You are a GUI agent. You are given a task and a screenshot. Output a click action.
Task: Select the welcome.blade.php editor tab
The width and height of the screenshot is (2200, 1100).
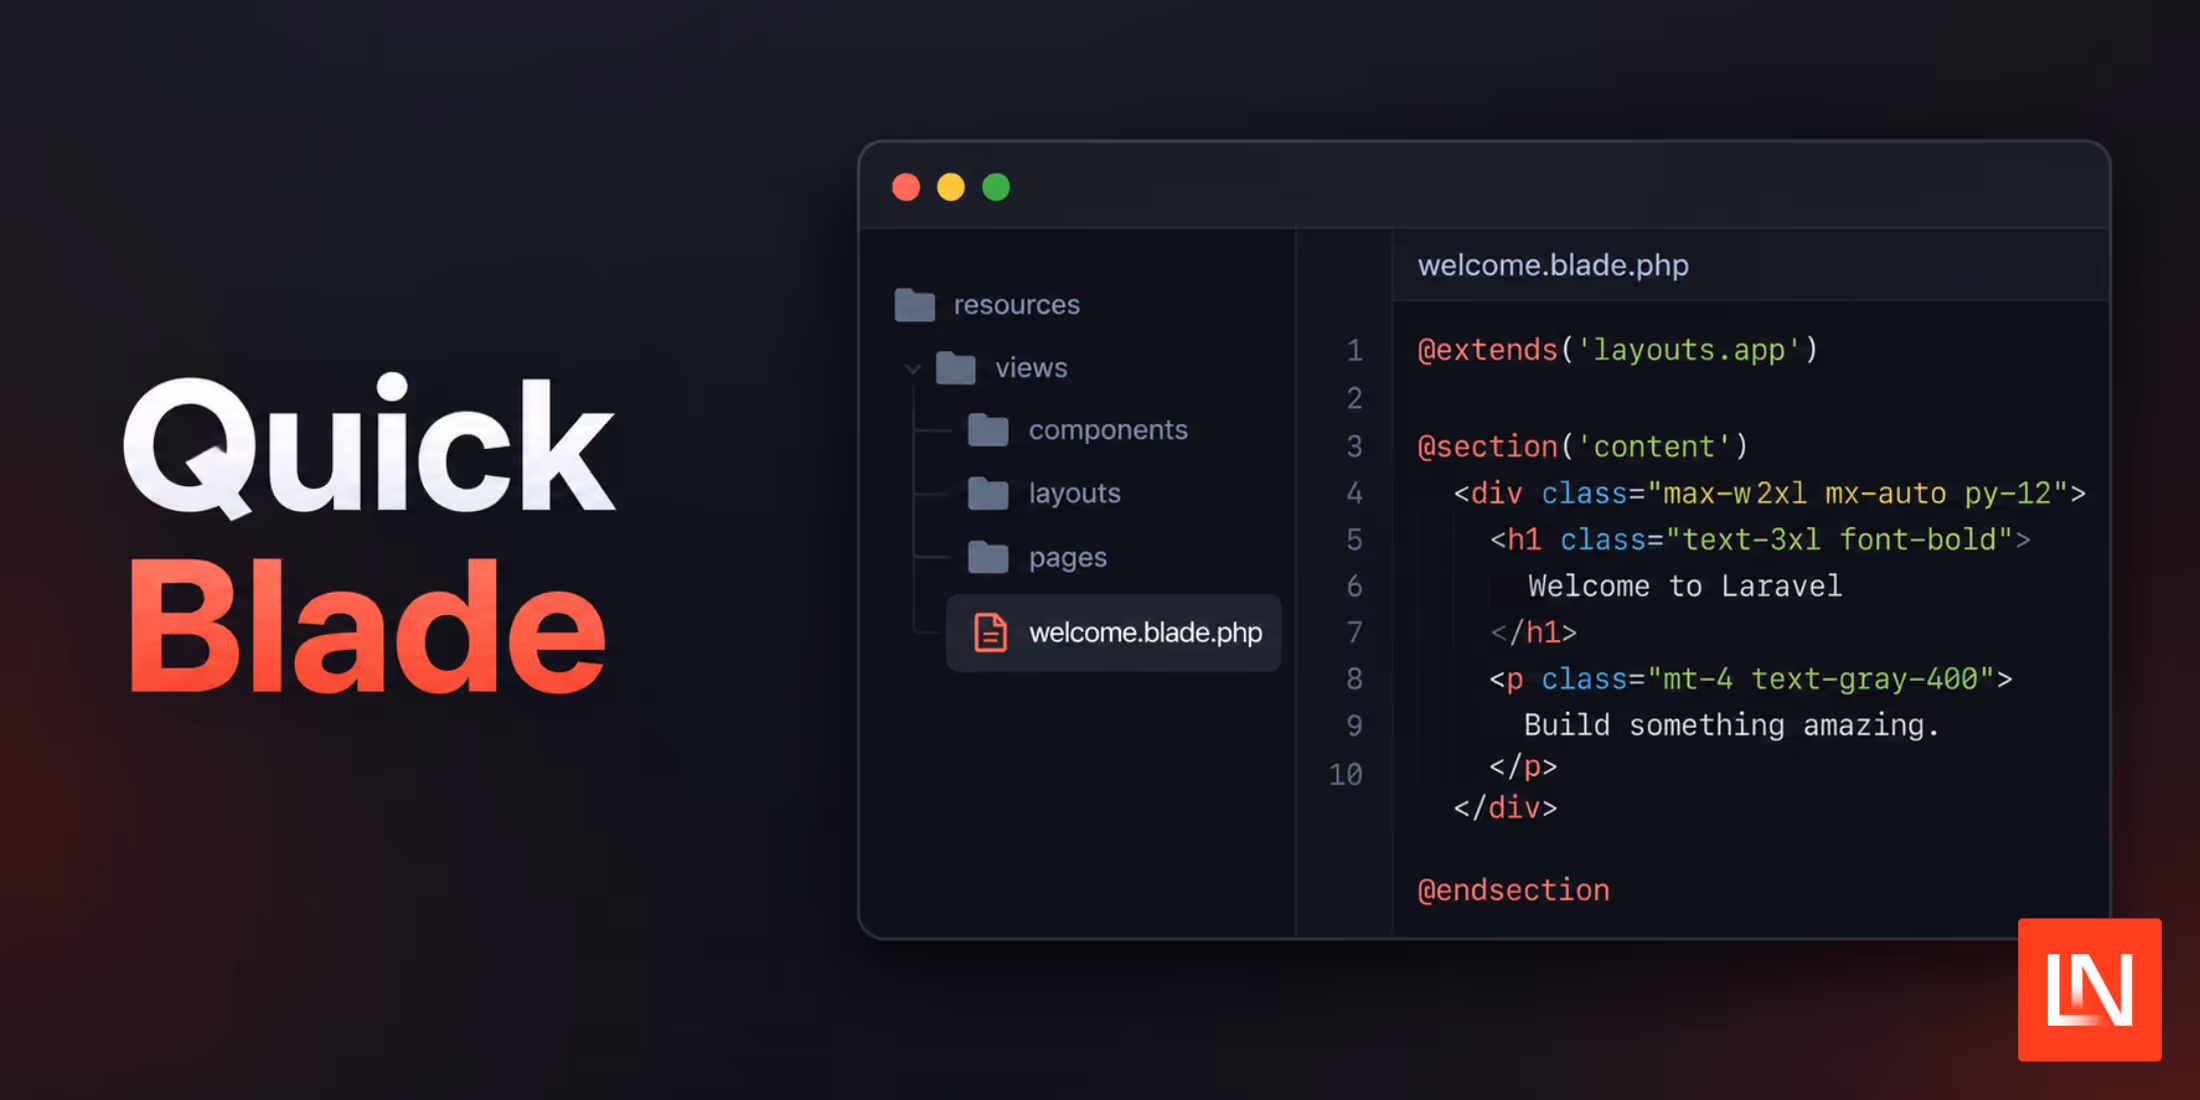[1553, 265]
